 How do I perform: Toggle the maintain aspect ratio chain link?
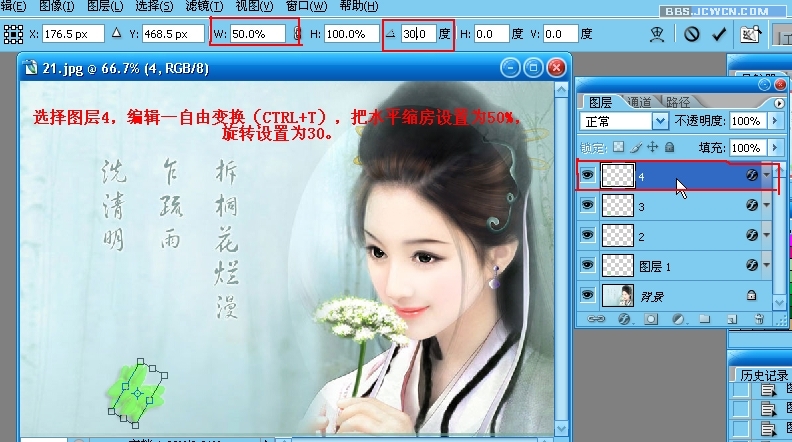click(297, 34)
